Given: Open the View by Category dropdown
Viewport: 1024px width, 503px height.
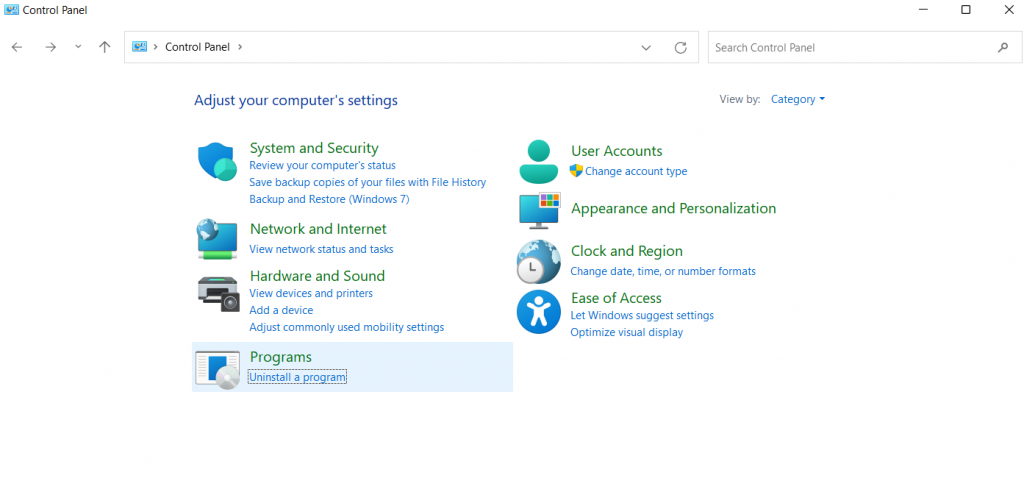Looking at the screenshot, I should pos(798,99).
